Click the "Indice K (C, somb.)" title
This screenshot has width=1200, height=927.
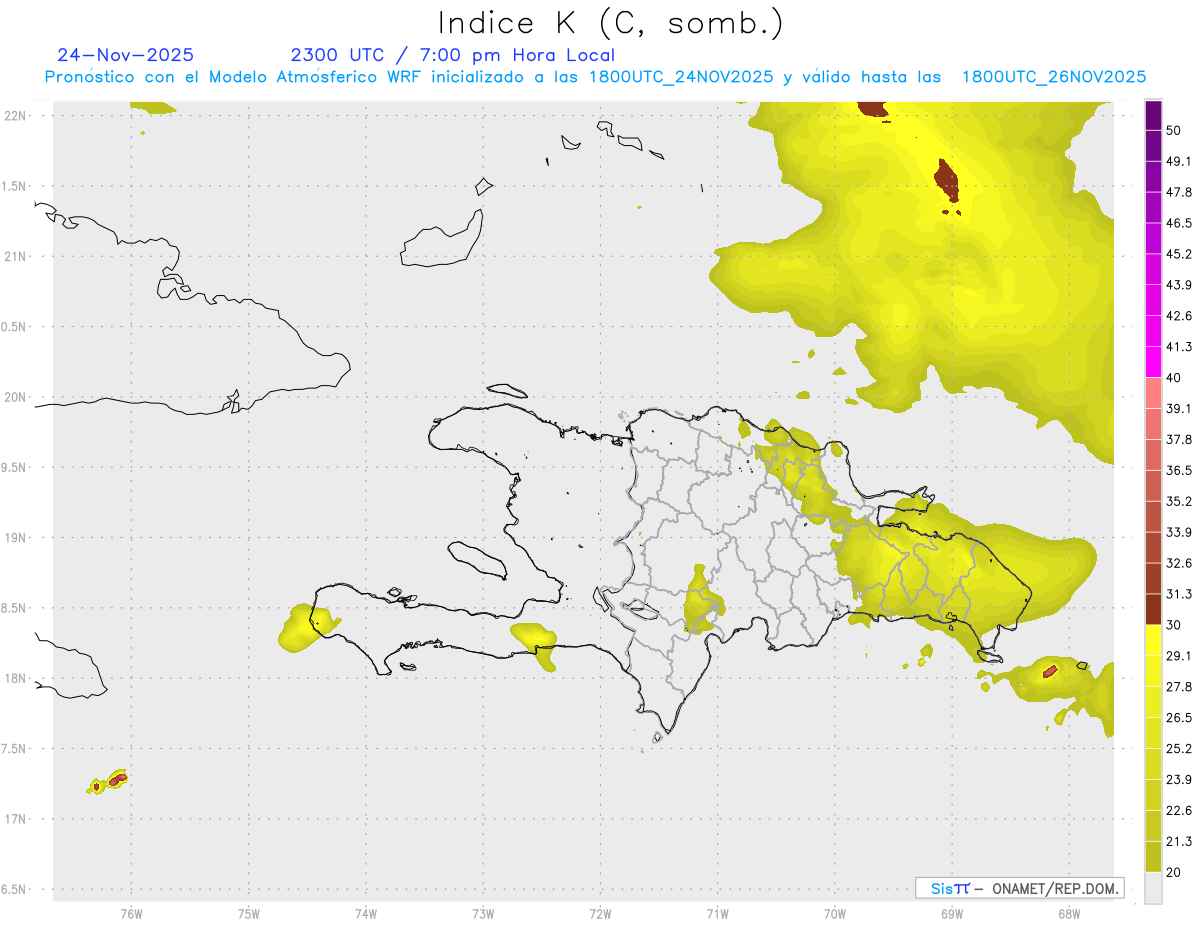[611, 23]
